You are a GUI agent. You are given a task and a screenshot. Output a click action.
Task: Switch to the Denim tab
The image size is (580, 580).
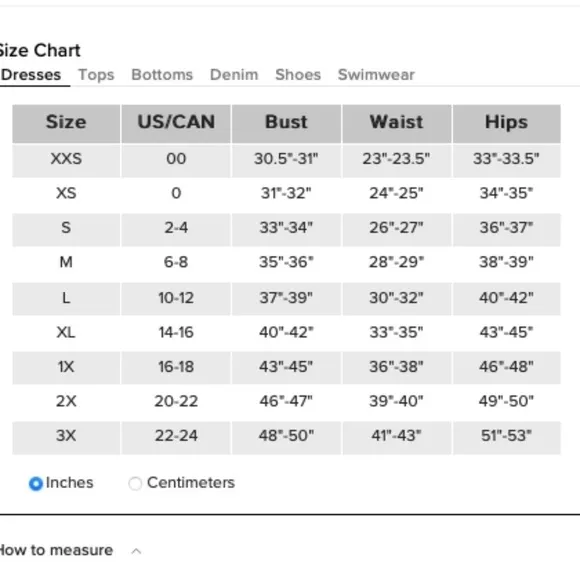(x=234, y=75)
